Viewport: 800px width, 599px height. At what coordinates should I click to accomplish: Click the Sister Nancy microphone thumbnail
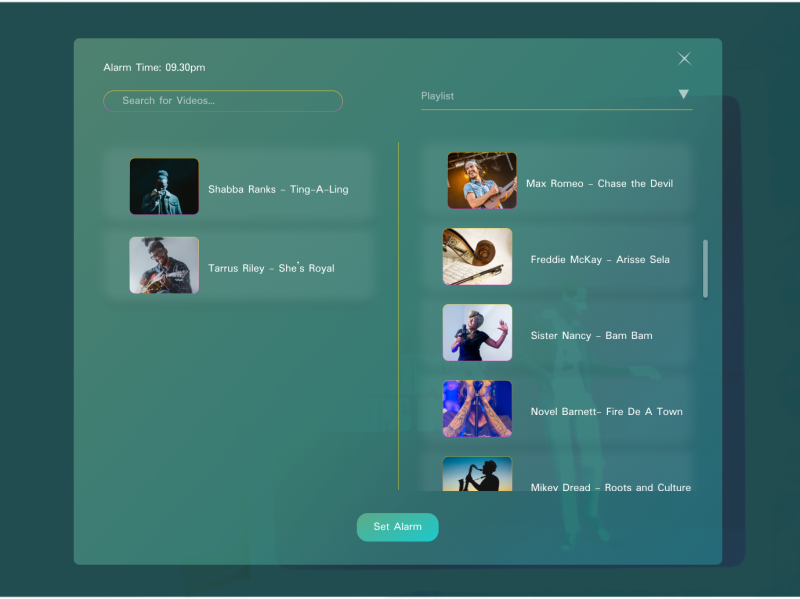tap(477, 332)
